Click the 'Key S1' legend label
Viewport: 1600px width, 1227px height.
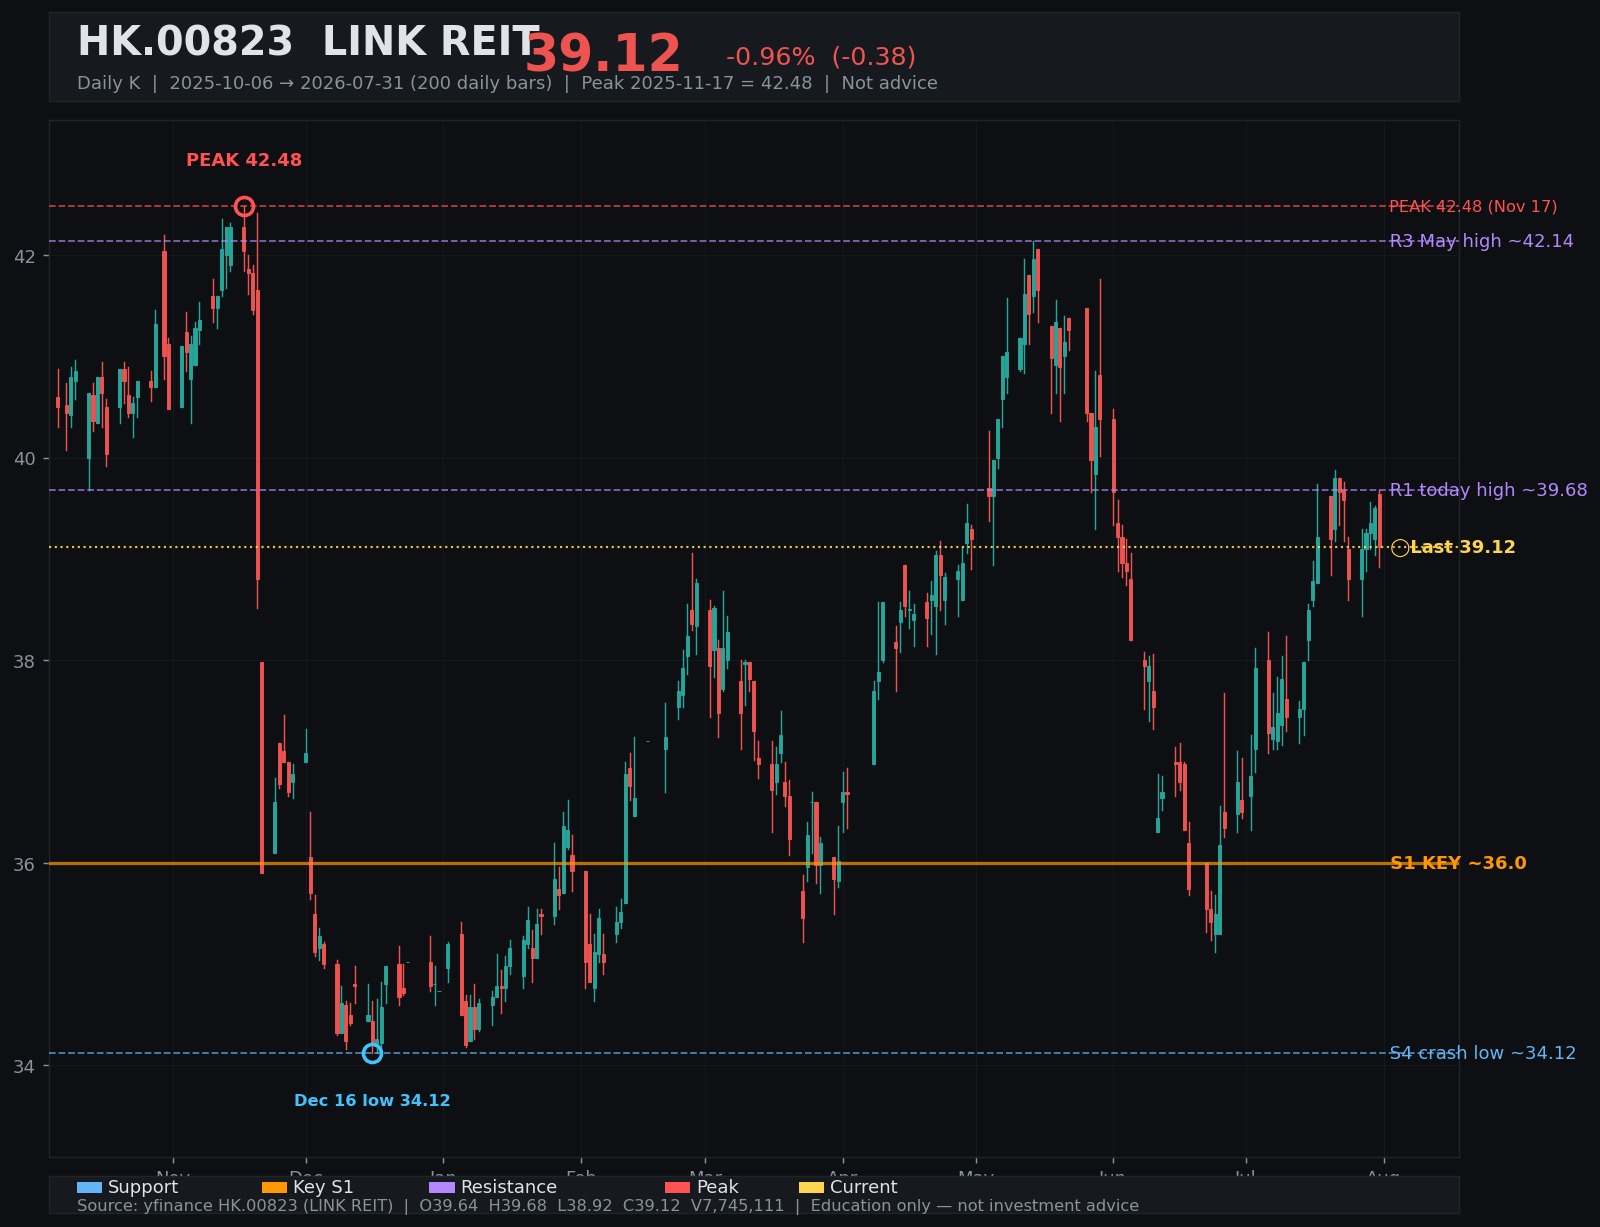(323, 1188)
